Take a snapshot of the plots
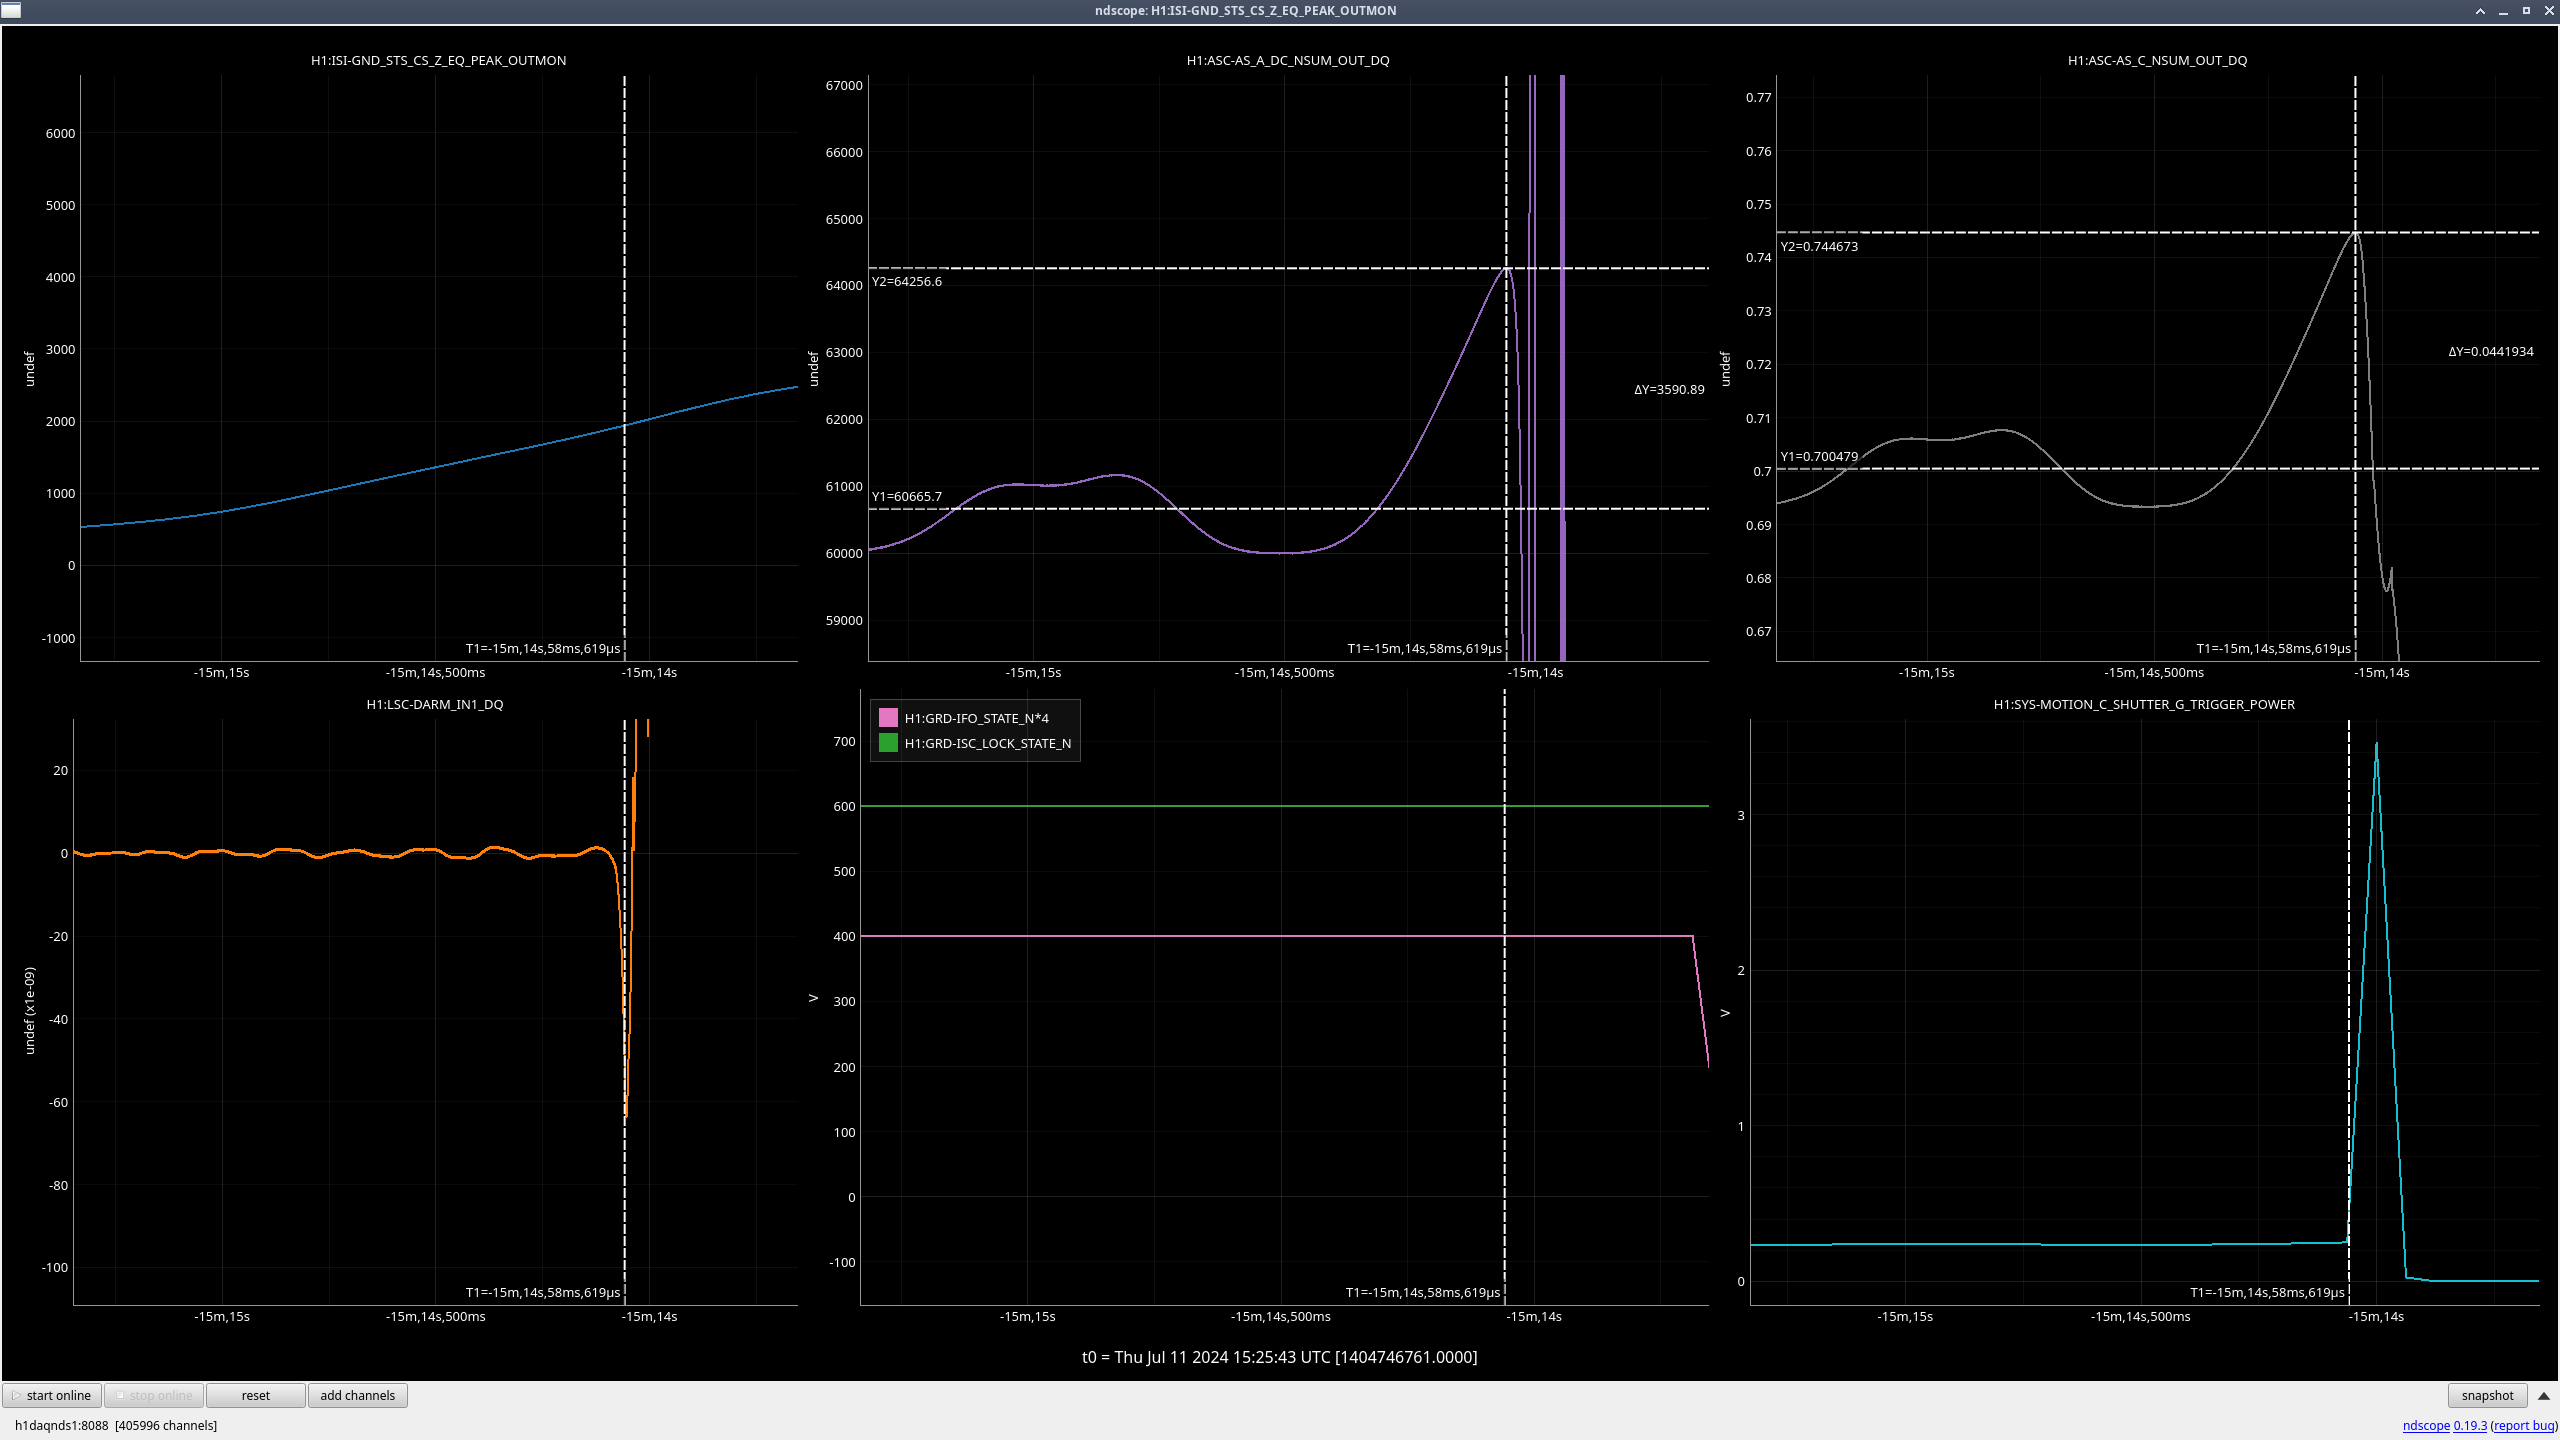The image size is (2560, 1440). [x=2487, y=1395]
